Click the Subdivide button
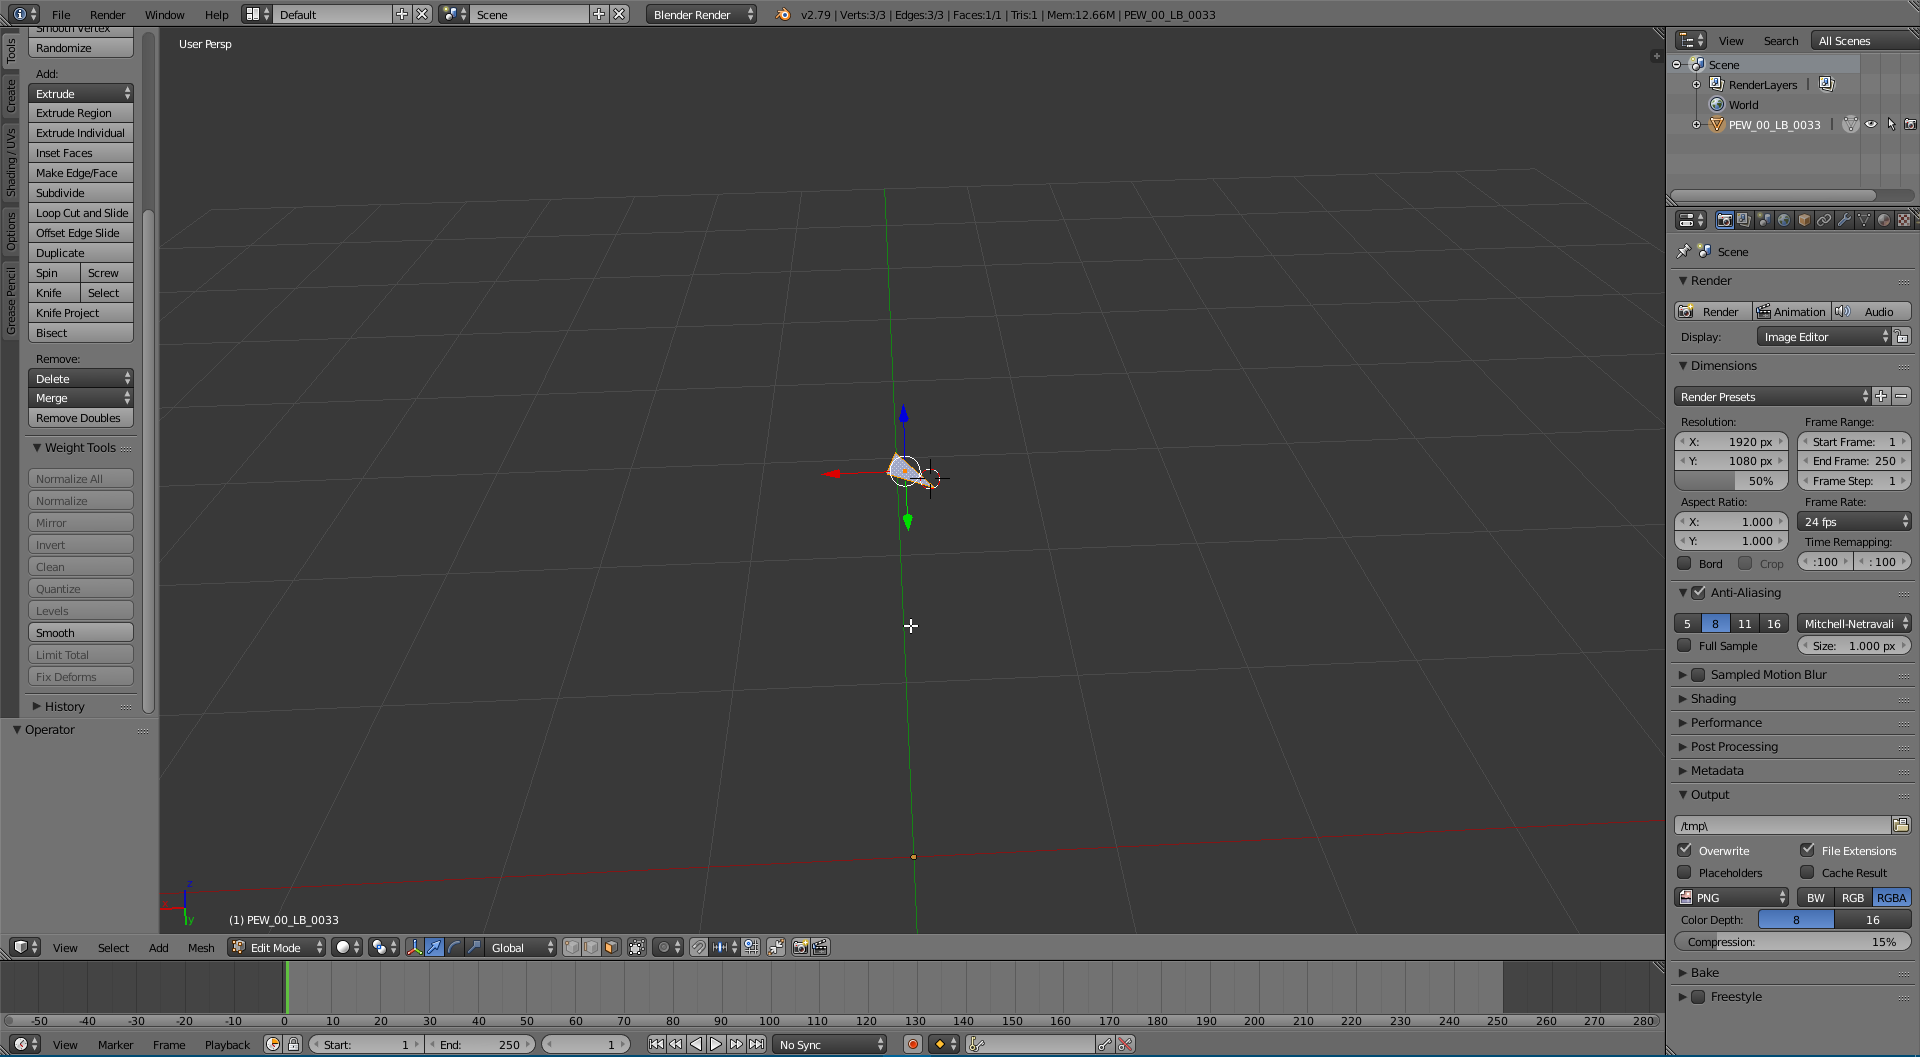The image size is (1920, 1057). coord(81,193)
